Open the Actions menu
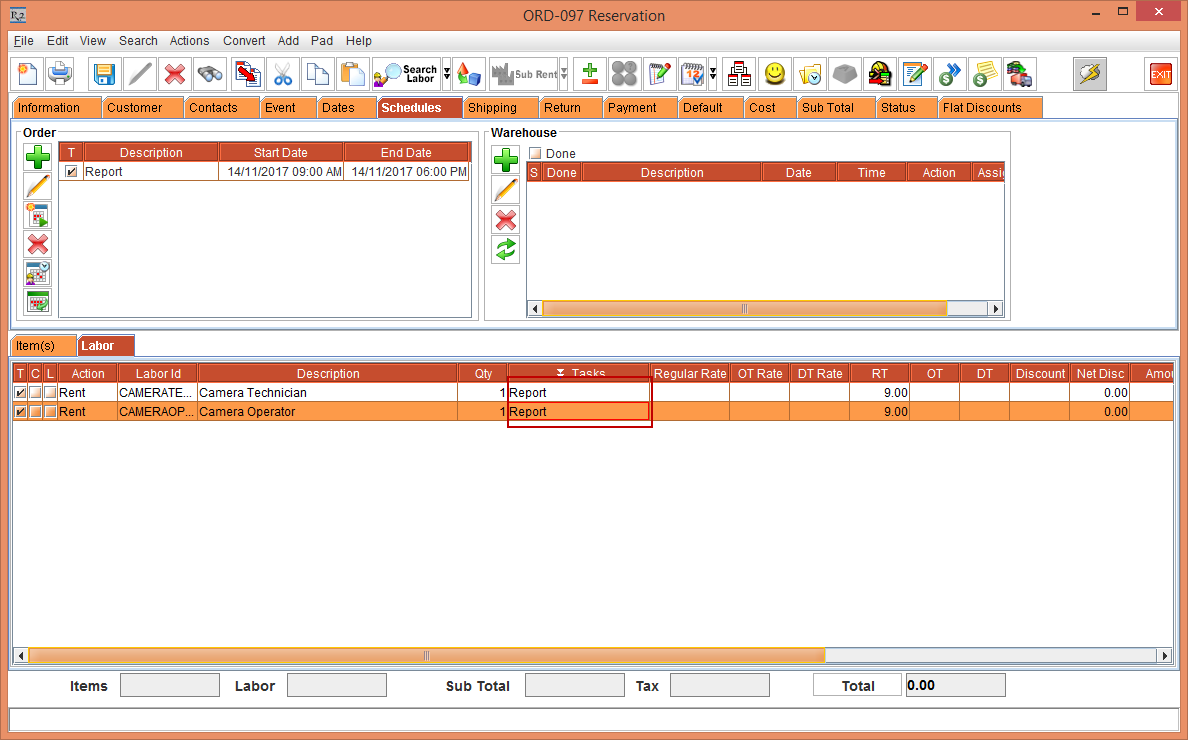Image resolution: width=1188 pixels, height=740 pixels. 189,41
